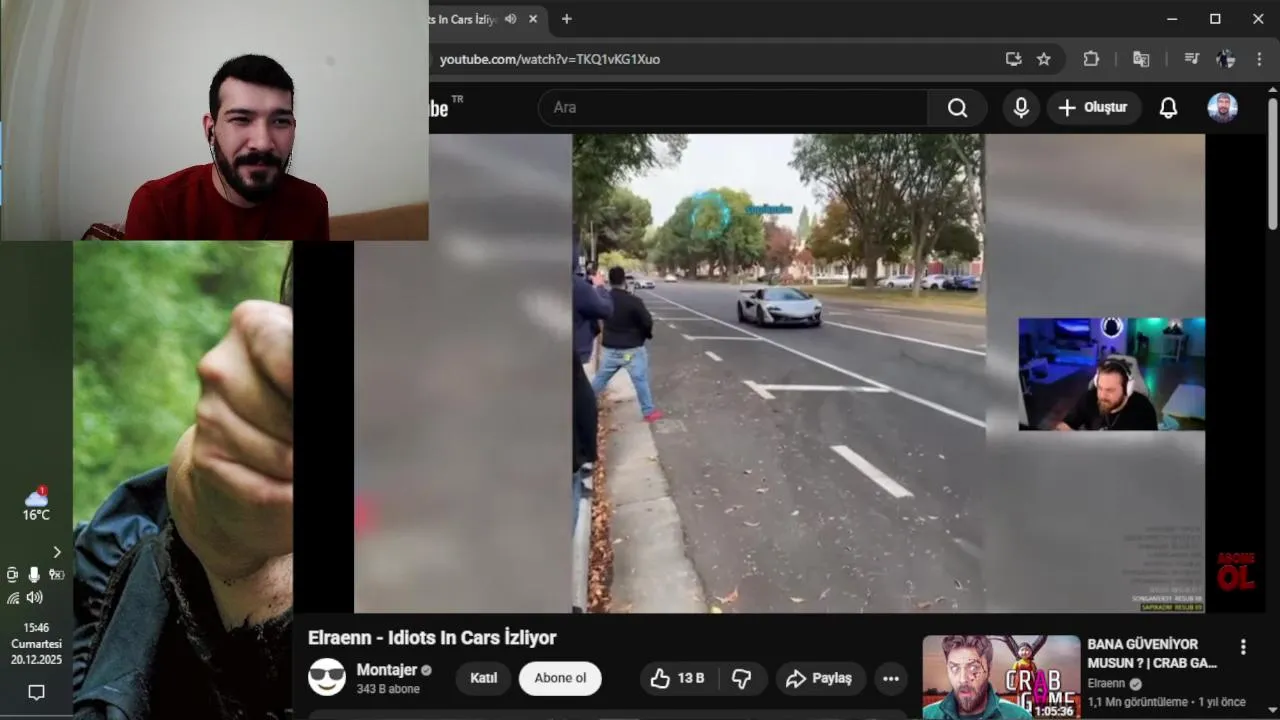Click the address bar URL
This screenshot has height=720, width=1280.
[550, 59]
